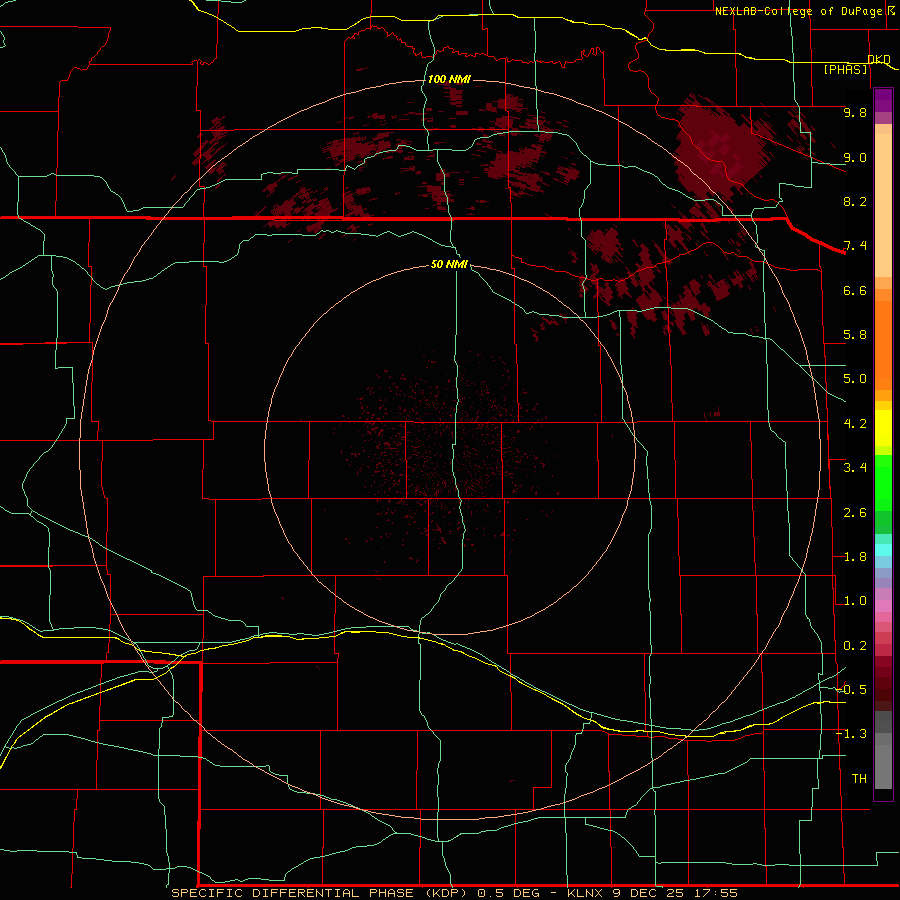
Task: Click the 3.4 value on the color scale
Action: pos(855,468)
